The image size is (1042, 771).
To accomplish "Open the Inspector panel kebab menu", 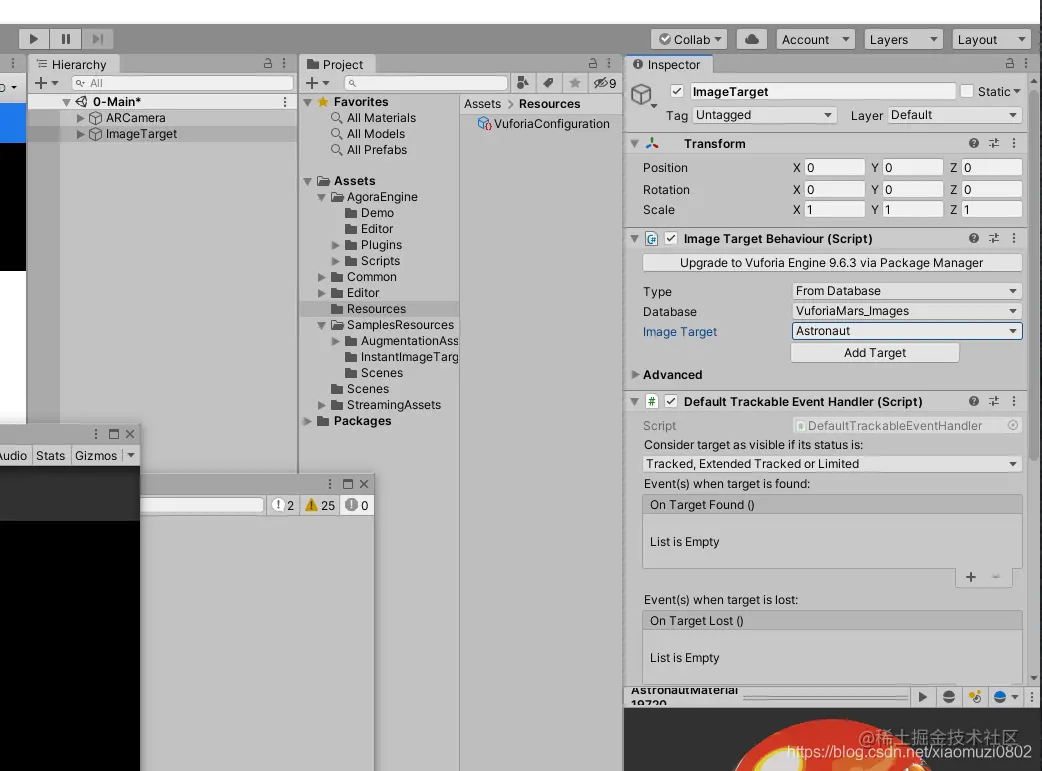I will 1026,63.
